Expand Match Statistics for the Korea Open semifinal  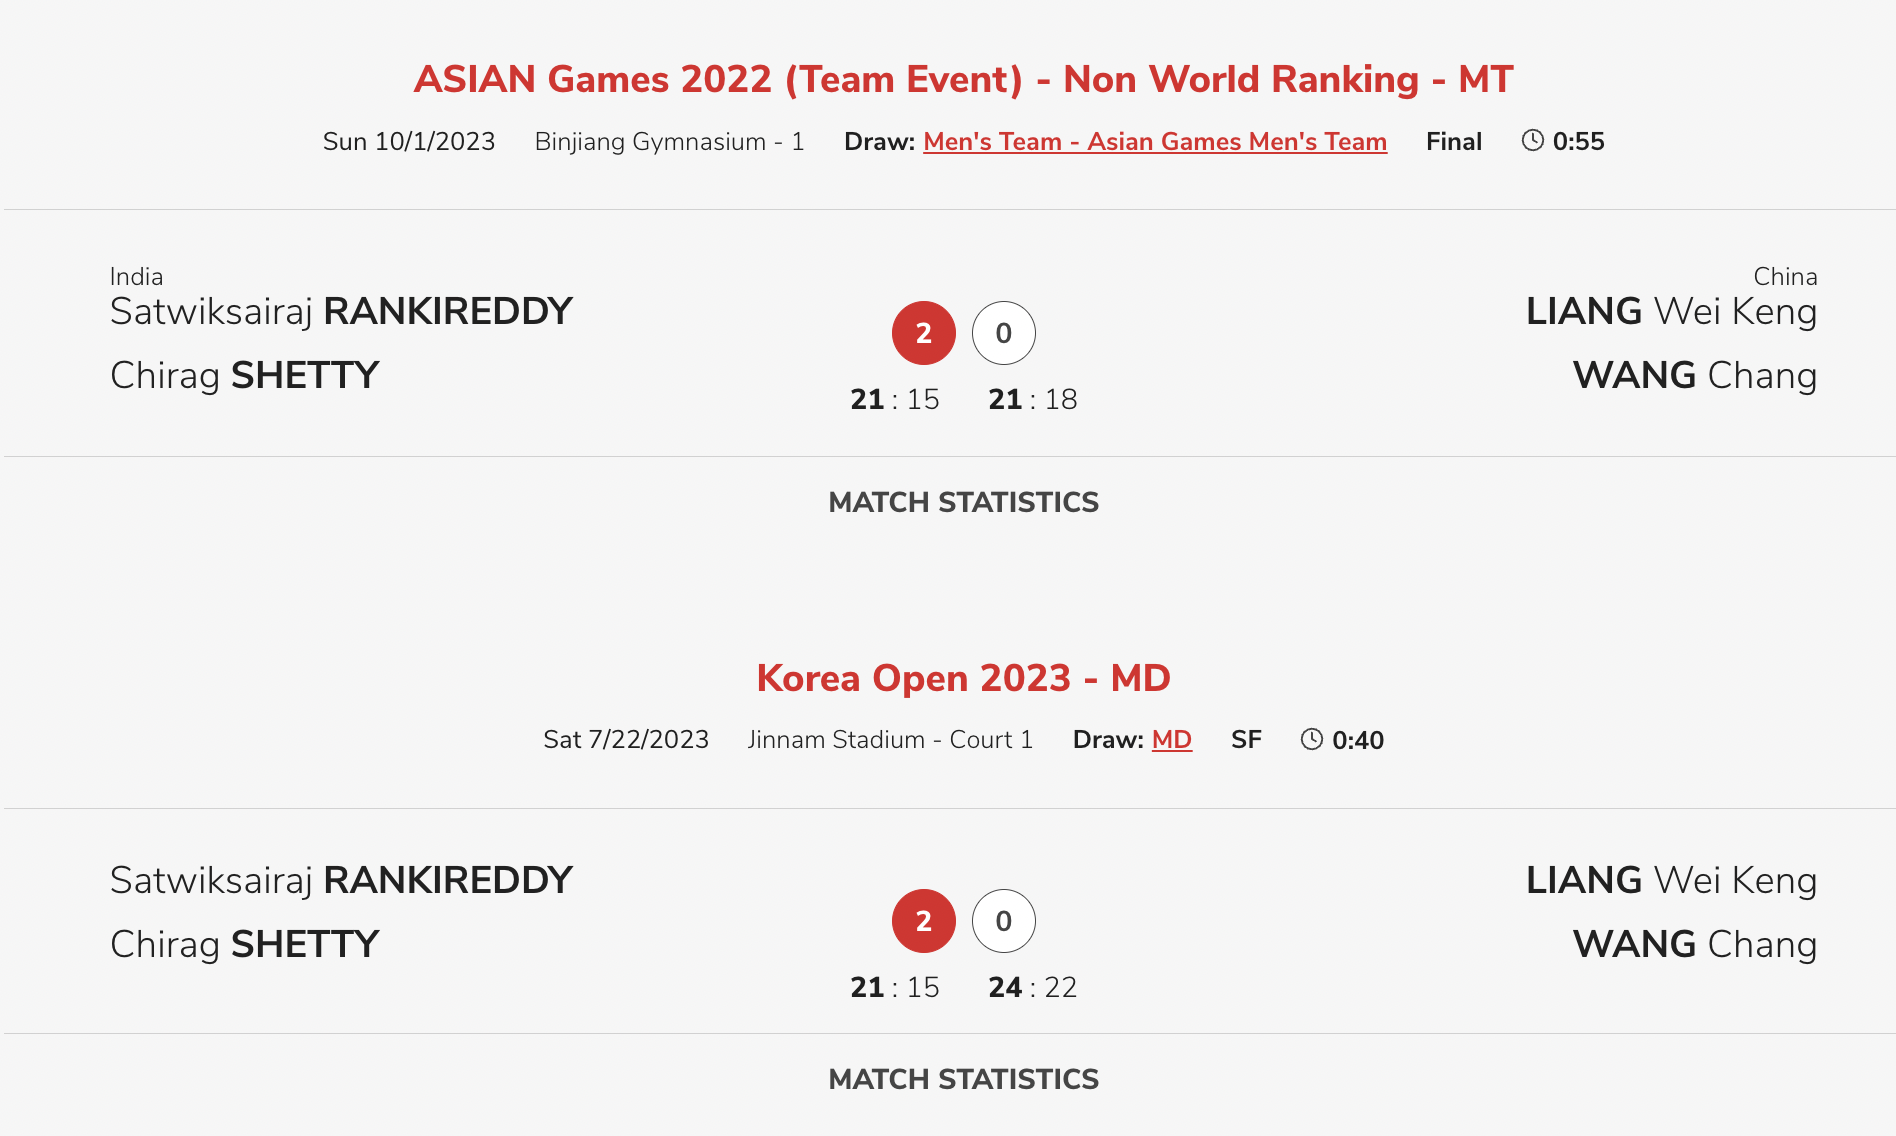[x=963, y=1079]
